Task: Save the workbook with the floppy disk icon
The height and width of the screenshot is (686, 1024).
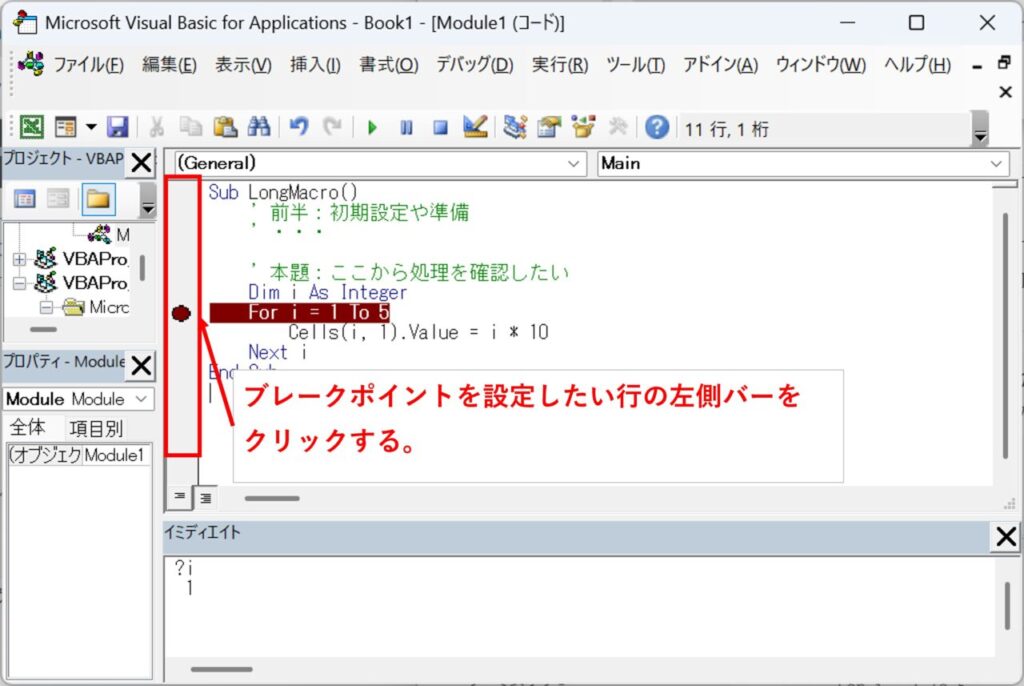Action: coord(118,127)
